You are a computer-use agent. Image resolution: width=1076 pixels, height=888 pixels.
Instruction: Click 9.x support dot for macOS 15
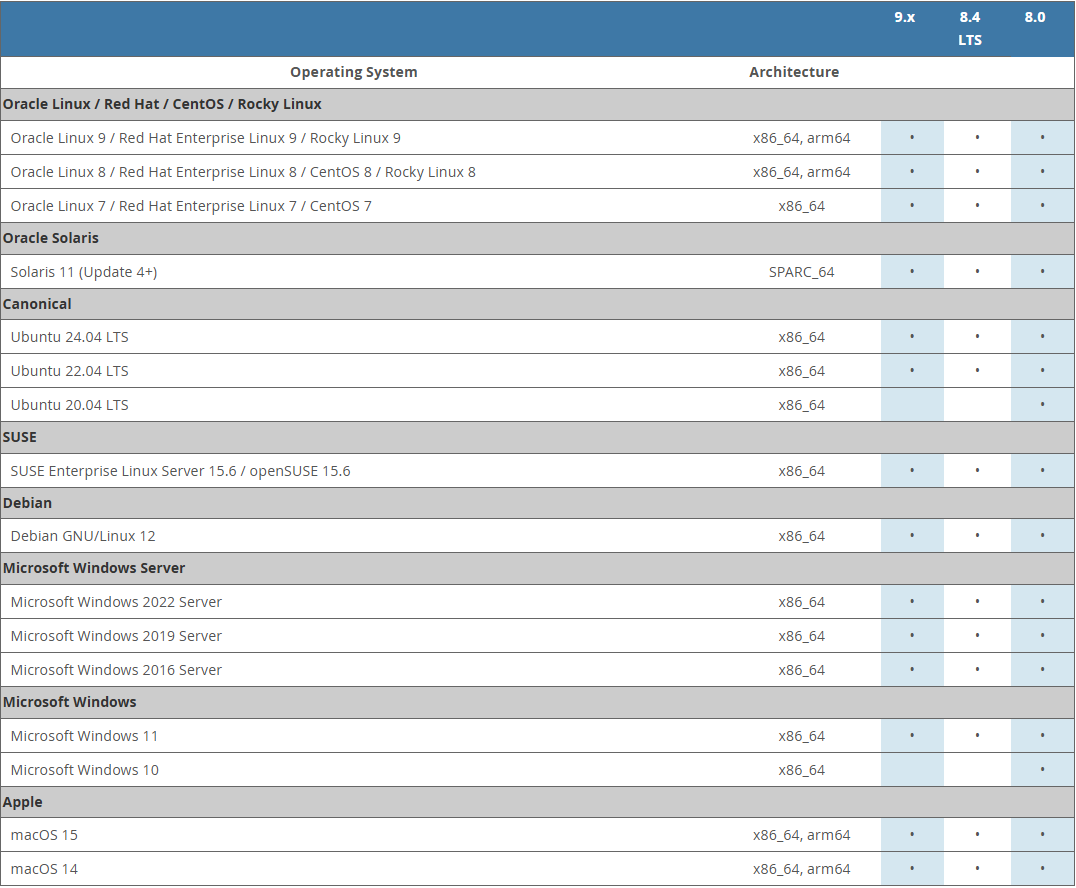[912, 834]
